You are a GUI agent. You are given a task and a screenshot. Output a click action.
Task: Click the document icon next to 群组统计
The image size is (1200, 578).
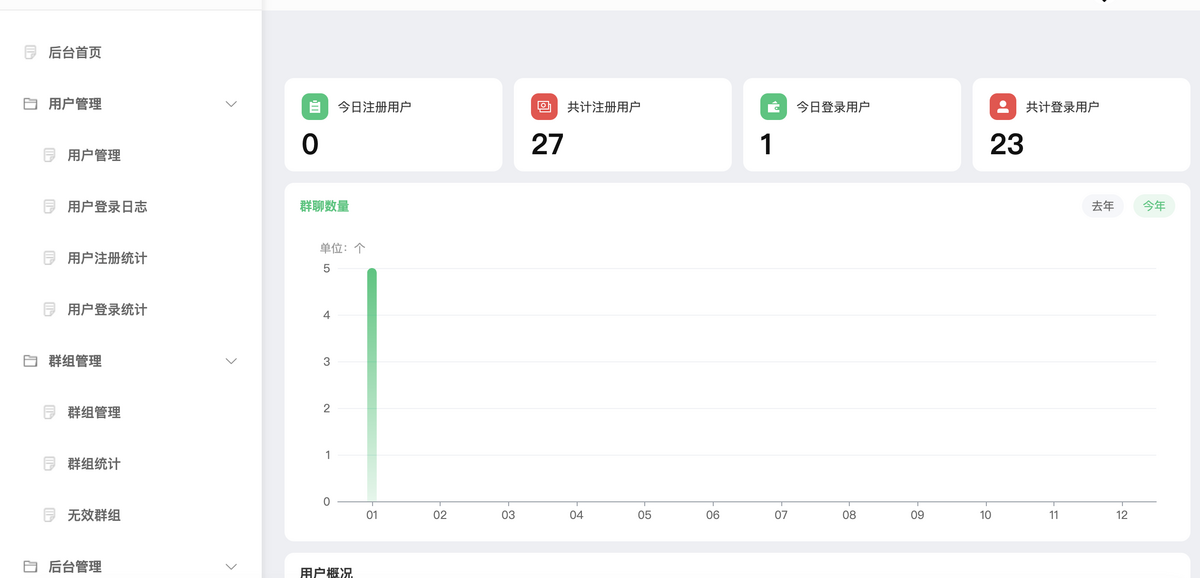49,464
